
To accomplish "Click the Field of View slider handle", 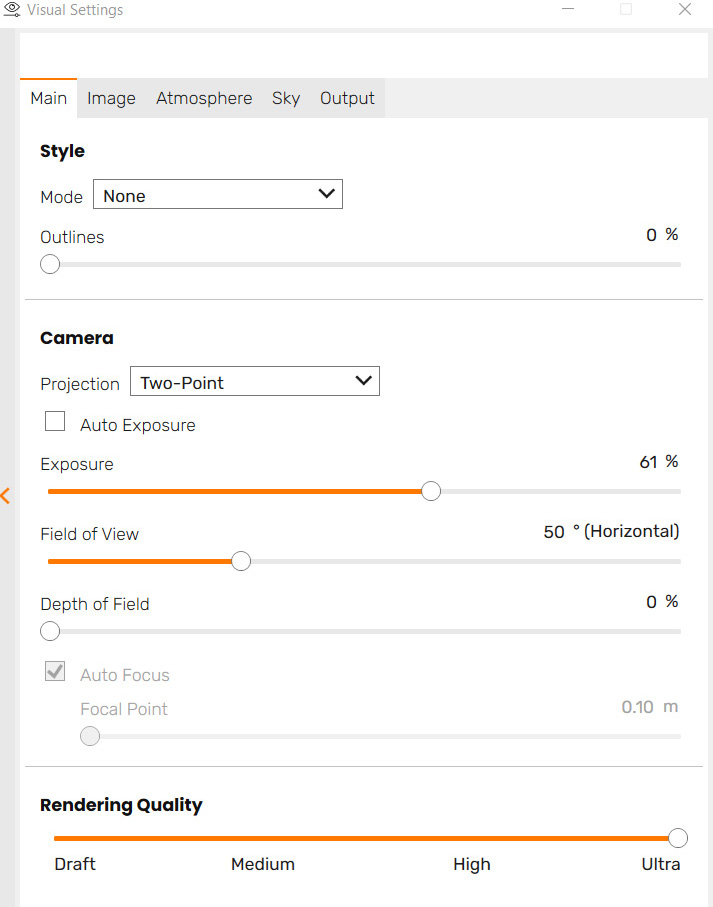I will point(241,561).
